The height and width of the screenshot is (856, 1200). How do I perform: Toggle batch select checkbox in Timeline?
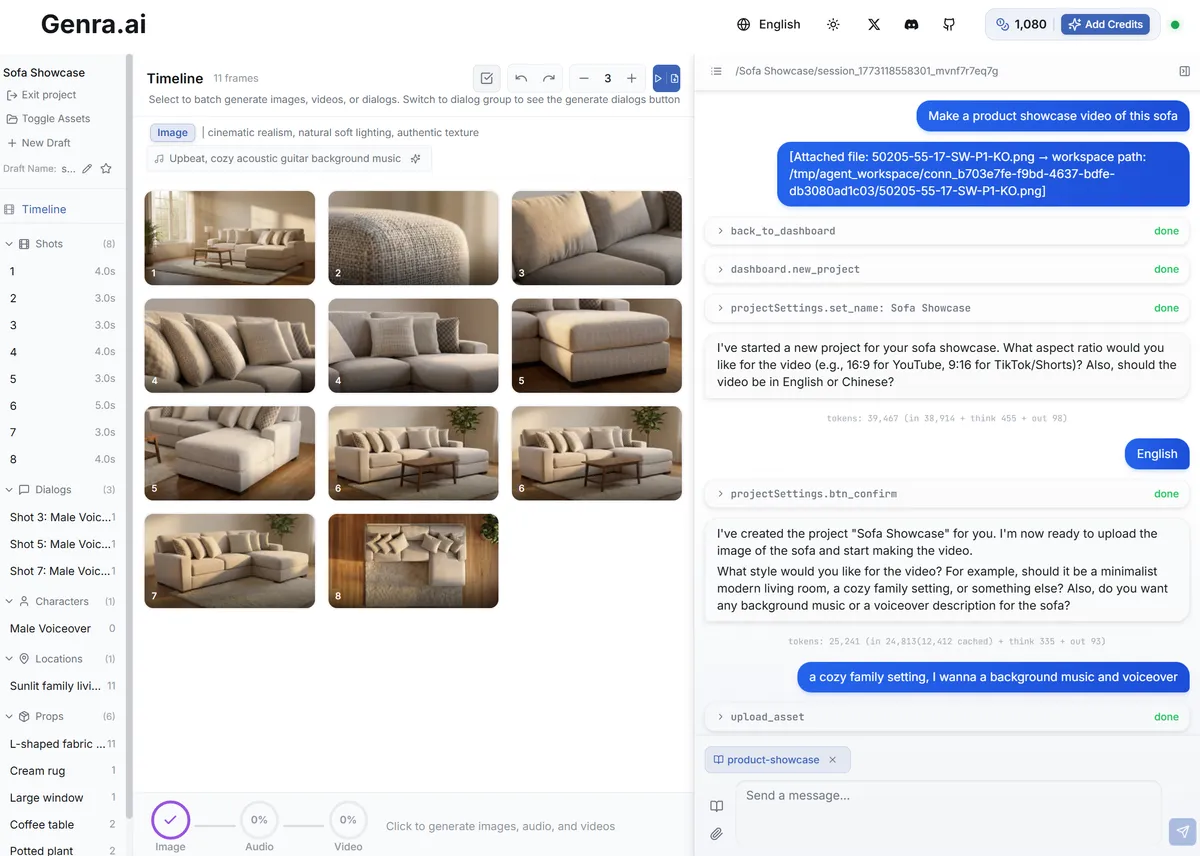tap(486, 78)
